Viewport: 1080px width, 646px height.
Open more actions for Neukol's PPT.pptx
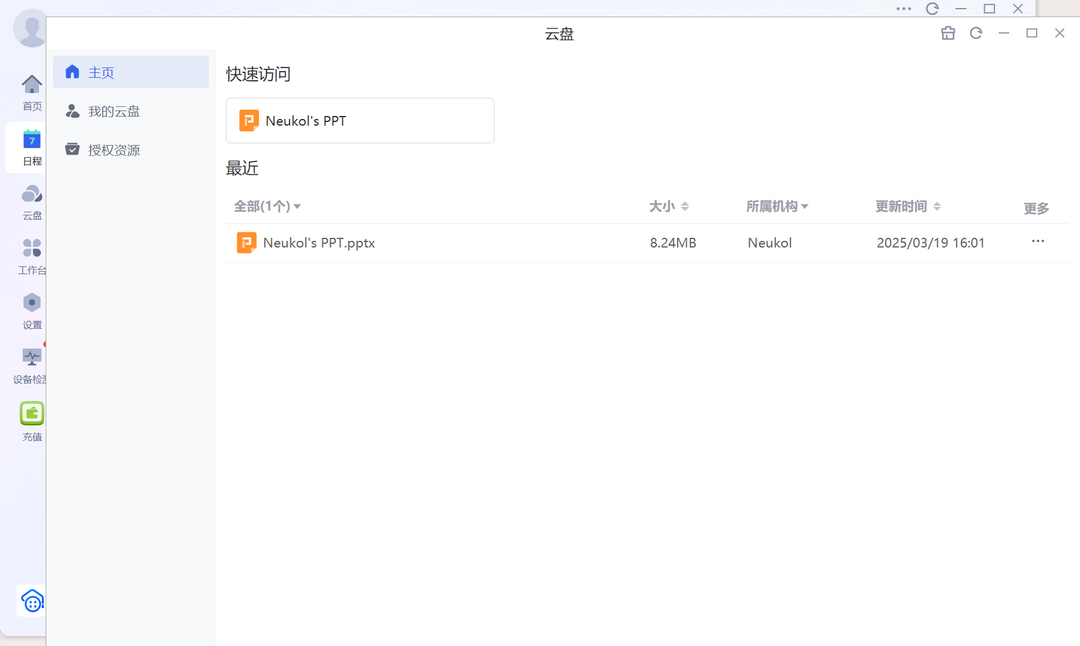[1037, 241]
